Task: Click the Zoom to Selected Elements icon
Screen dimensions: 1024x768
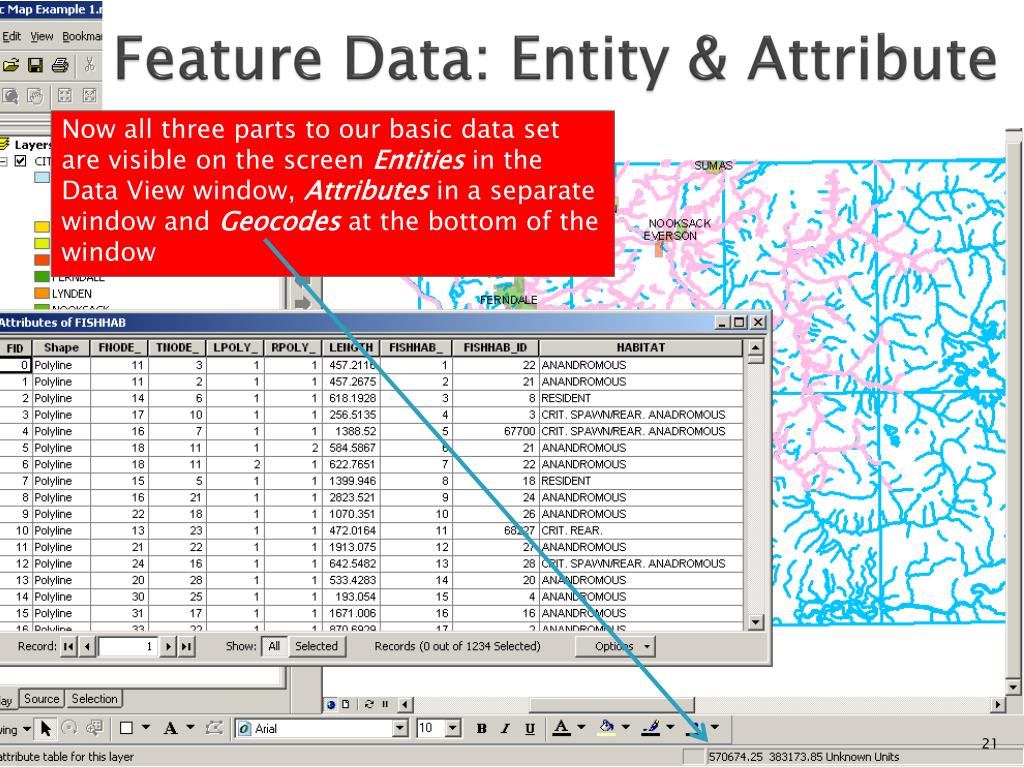Action: 95,728
